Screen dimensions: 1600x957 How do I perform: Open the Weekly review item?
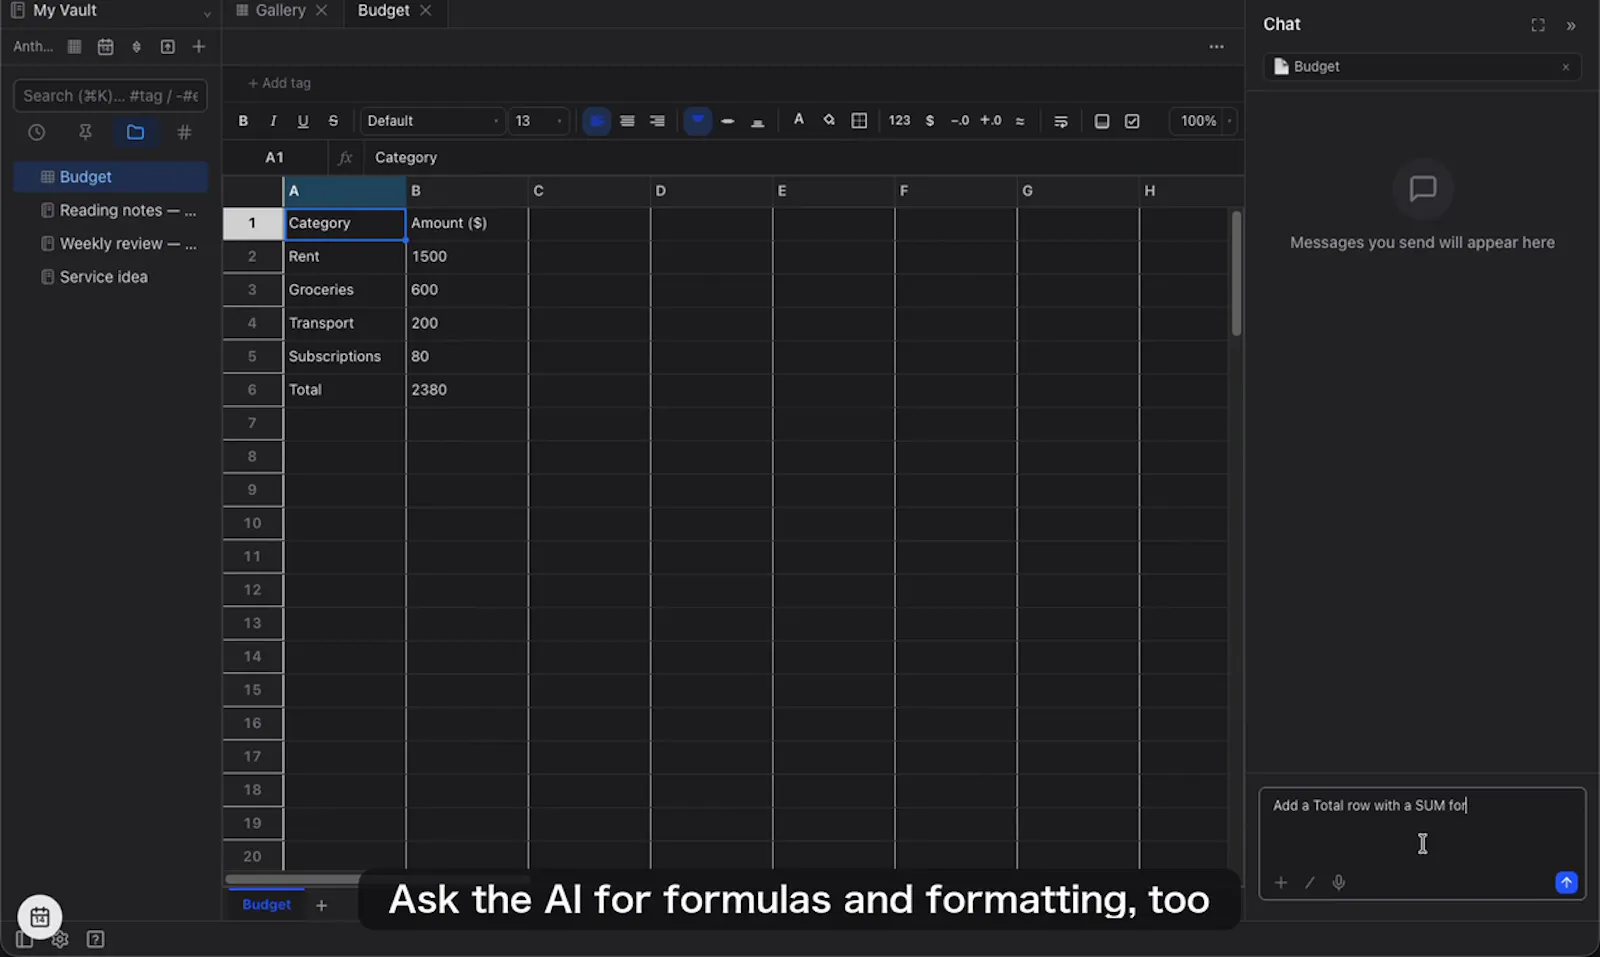tap(111, 243)
